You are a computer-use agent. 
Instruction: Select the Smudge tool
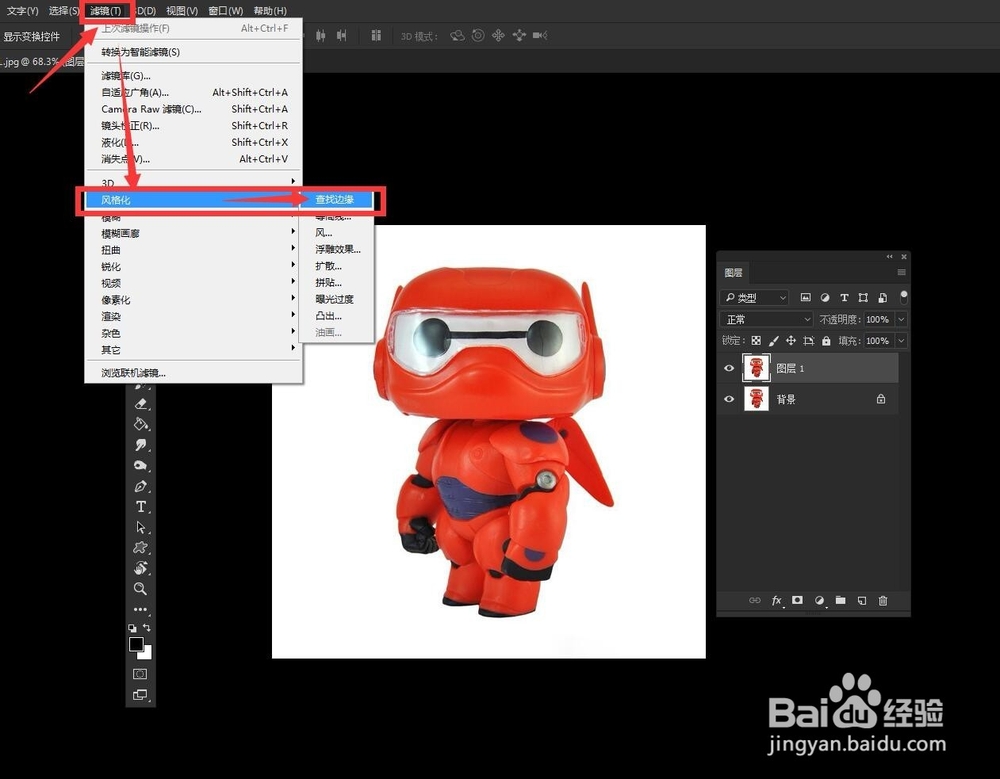pos(141,445)
